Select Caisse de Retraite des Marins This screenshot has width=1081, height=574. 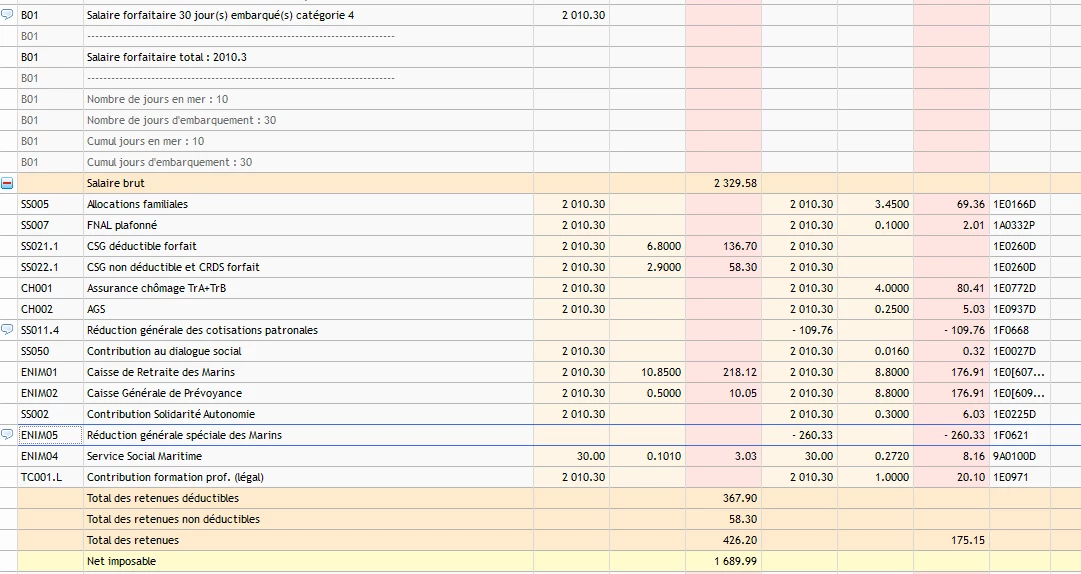(161, 372)
